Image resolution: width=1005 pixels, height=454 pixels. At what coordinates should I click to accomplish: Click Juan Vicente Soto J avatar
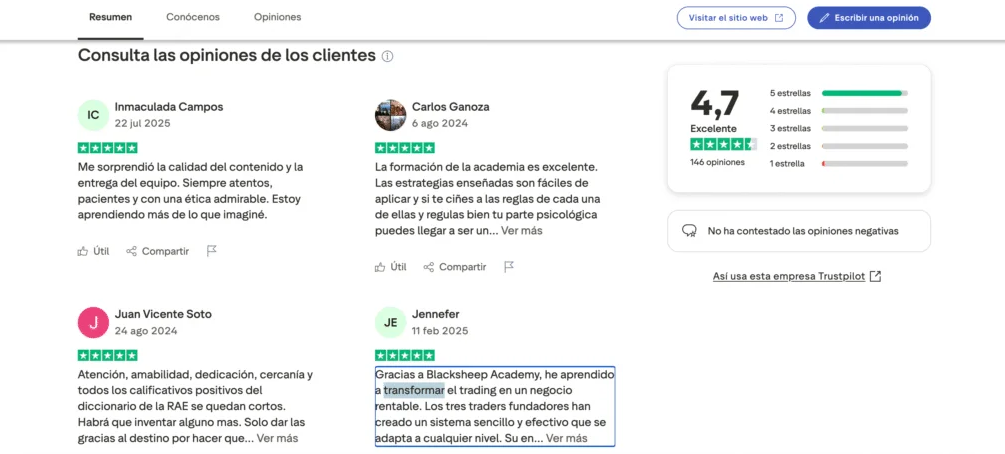[94, 322]
